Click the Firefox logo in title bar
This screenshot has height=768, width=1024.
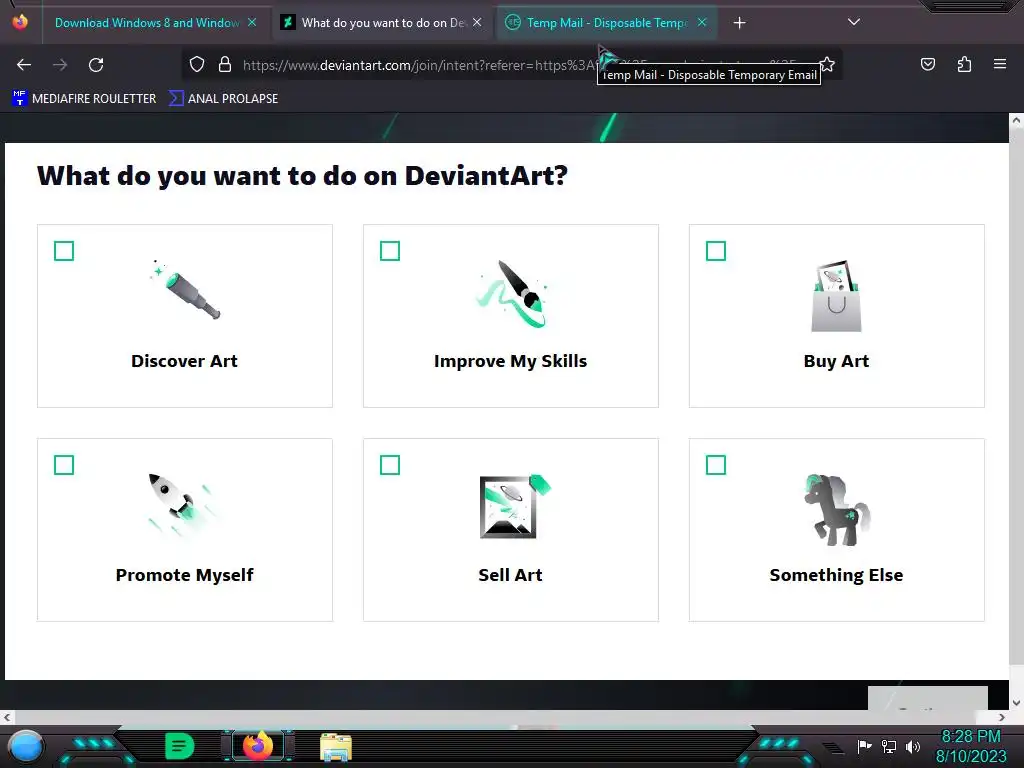click(20, 22)
